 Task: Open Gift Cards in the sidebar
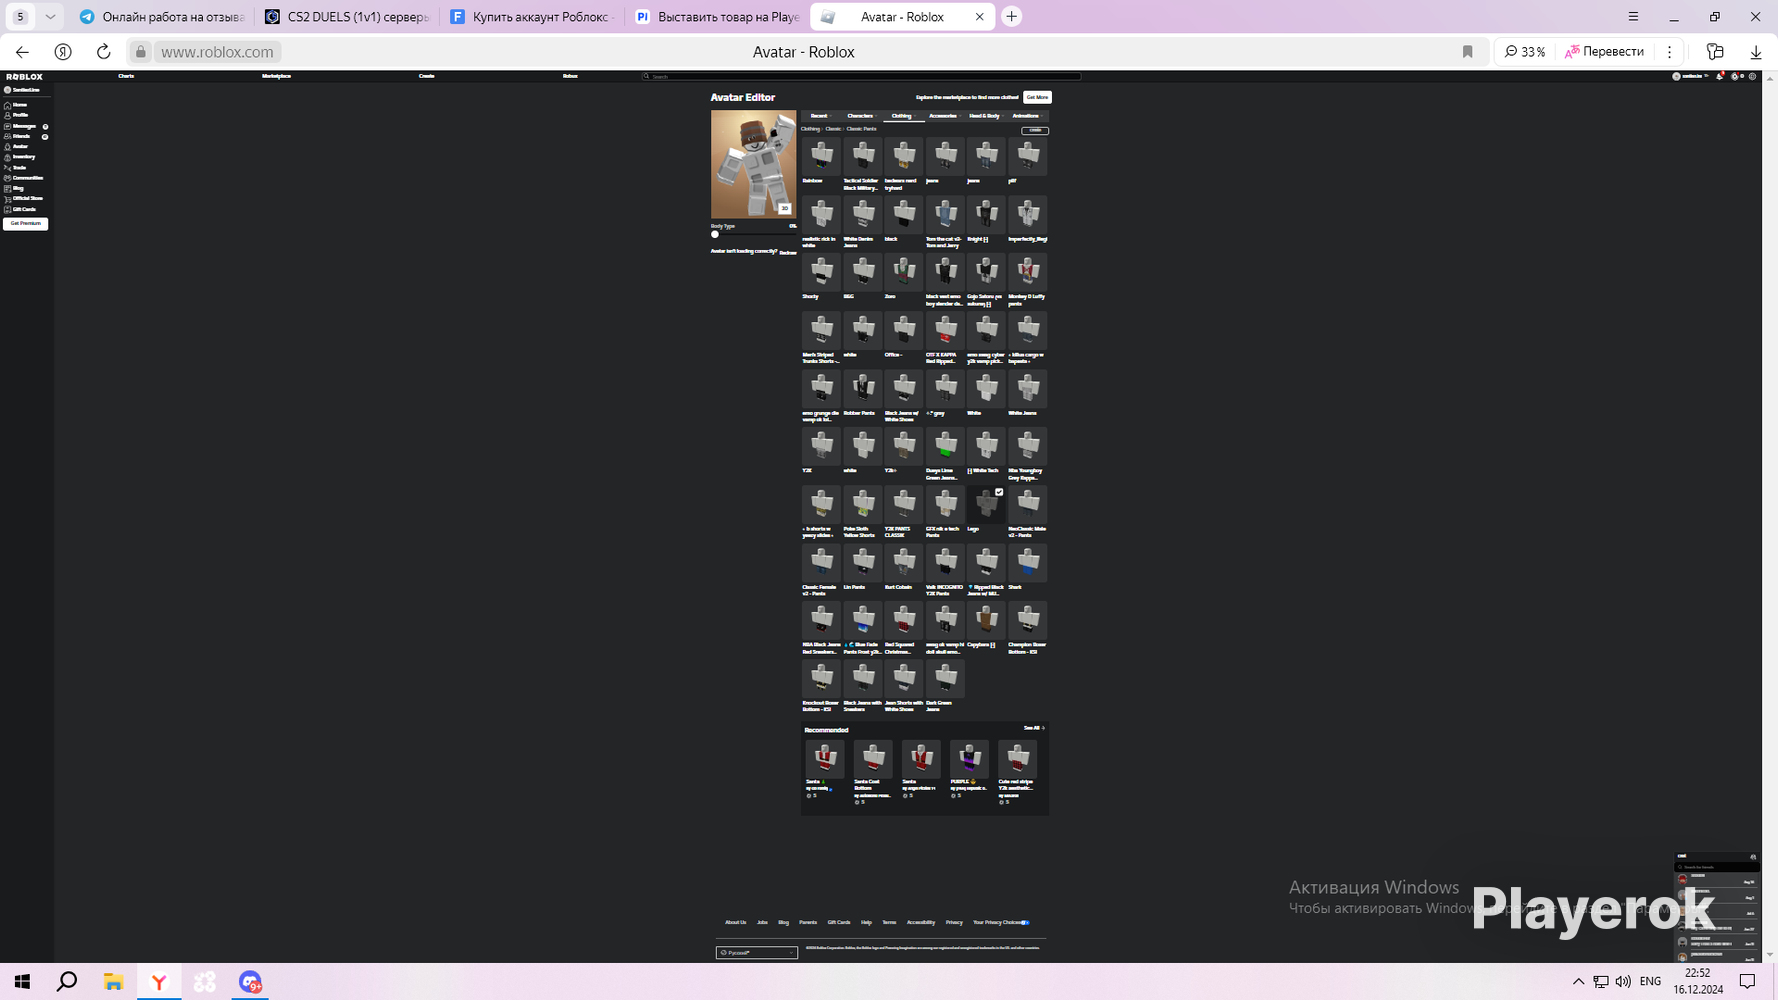tap(21, 209)
